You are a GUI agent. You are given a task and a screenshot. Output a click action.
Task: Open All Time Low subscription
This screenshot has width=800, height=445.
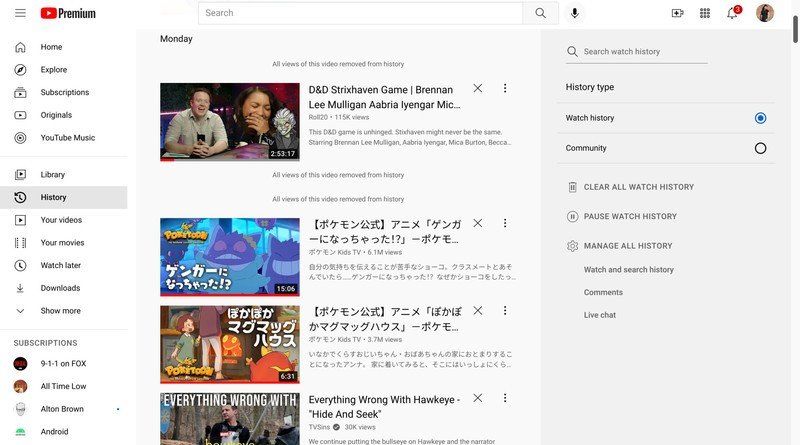coord(64,386)
